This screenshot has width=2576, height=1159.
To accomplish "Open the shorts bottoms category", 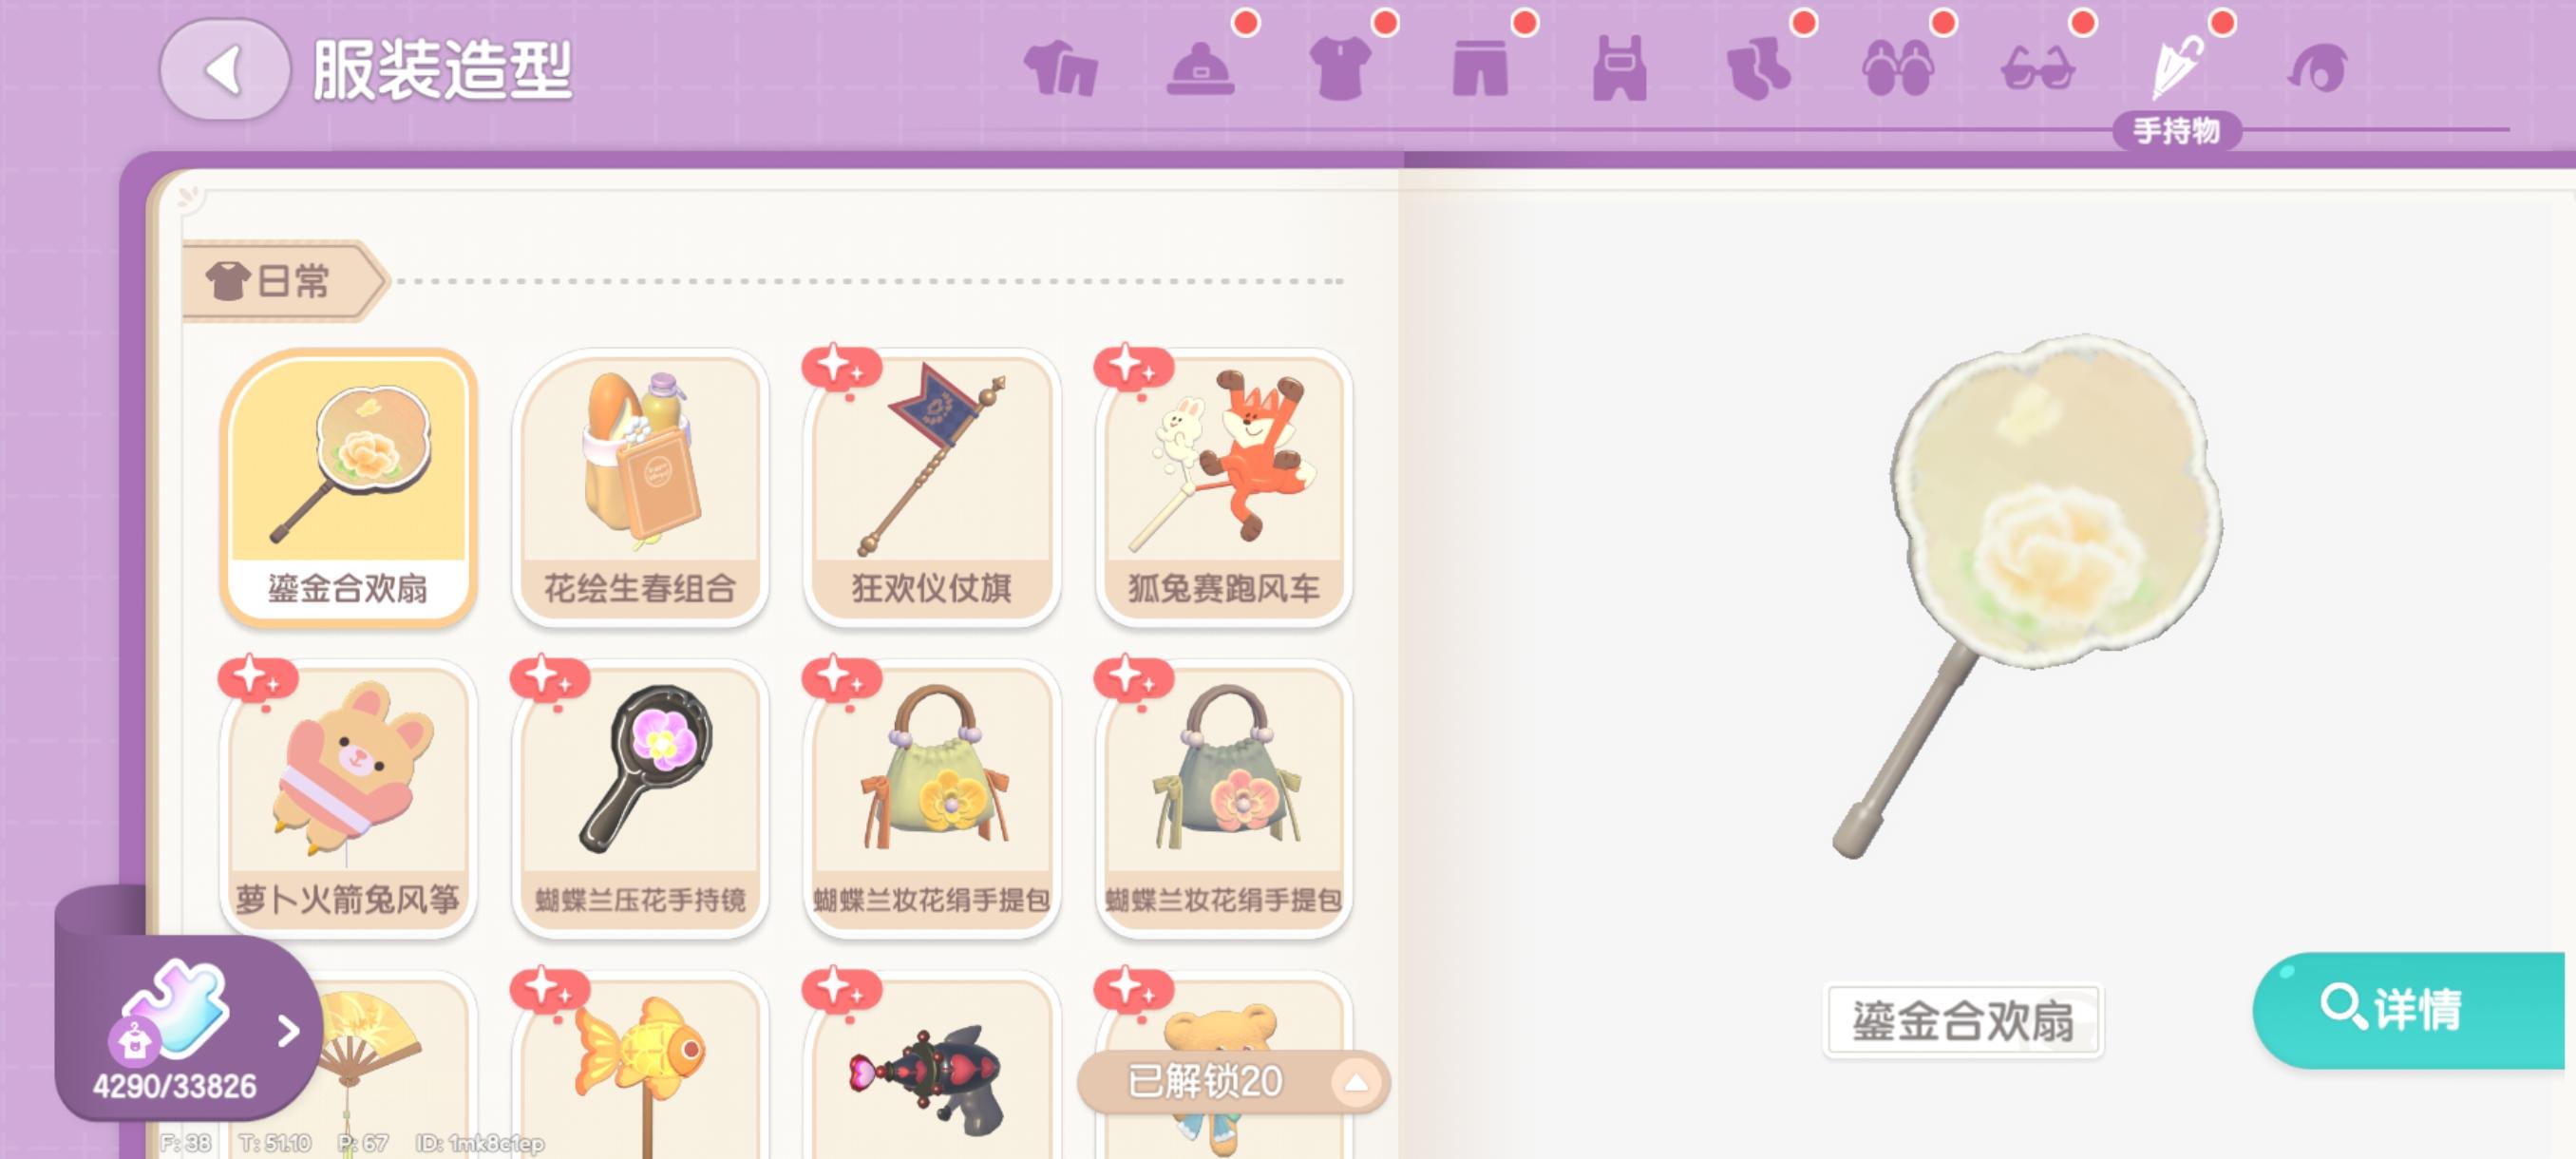I will coord(1480,69).
